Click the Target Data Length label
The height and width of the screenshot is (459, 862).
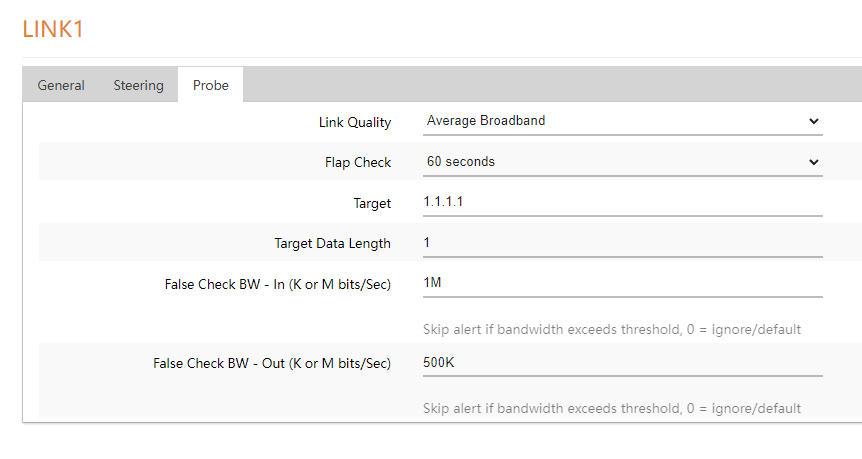[x=332, y=243]
